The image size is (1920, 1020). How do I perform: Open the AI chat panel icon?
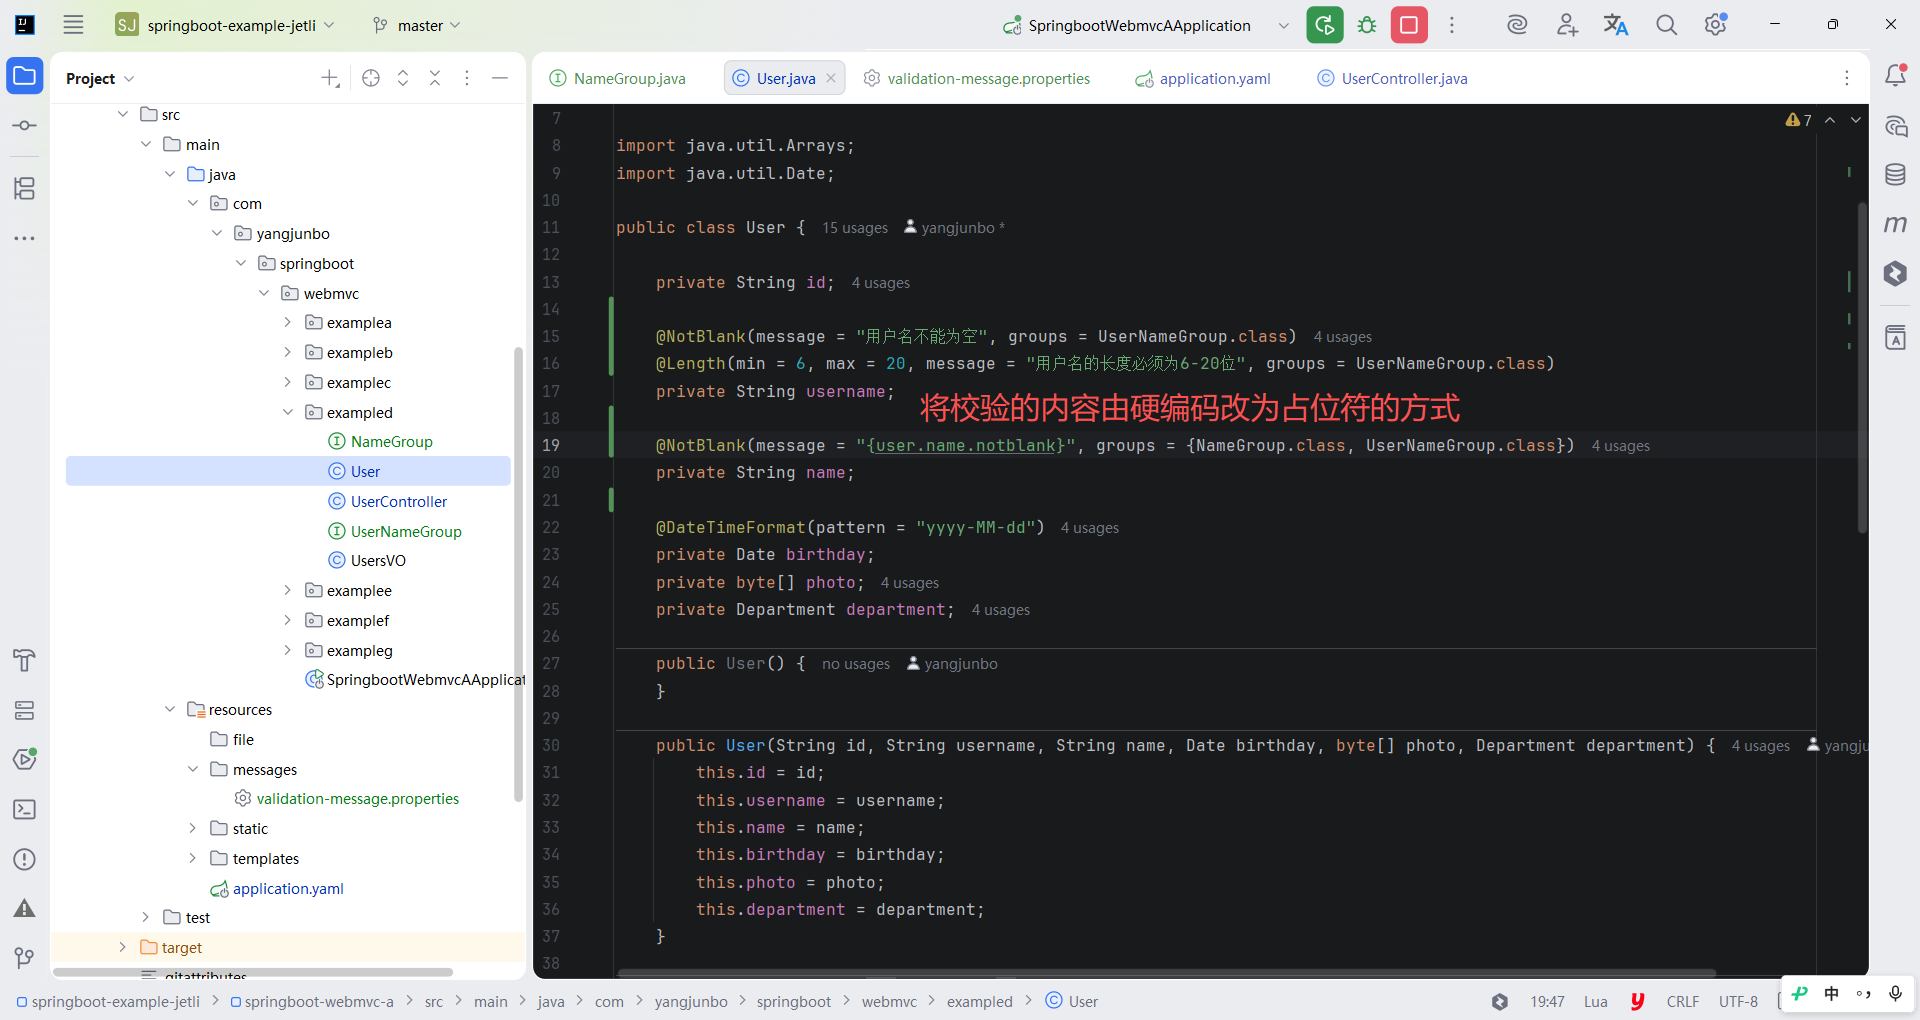(x=1895, y=126)
